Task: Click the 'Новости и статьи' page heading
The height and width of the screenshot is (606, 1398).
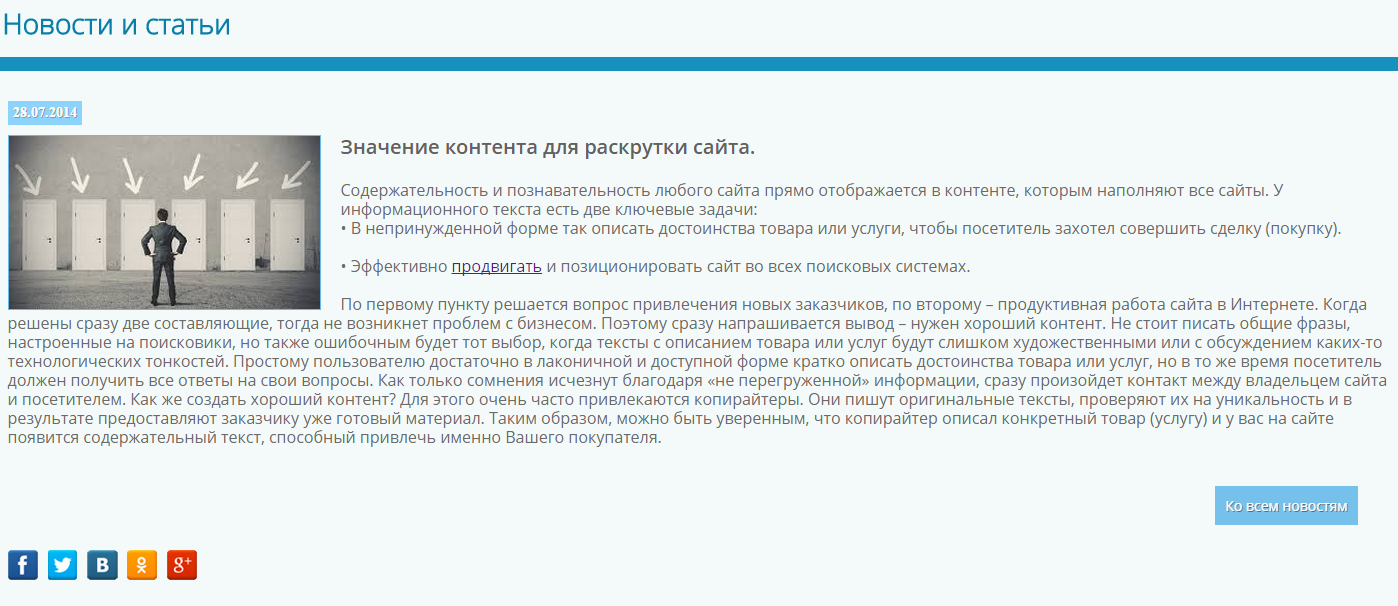Action: (x=117, y=24)
